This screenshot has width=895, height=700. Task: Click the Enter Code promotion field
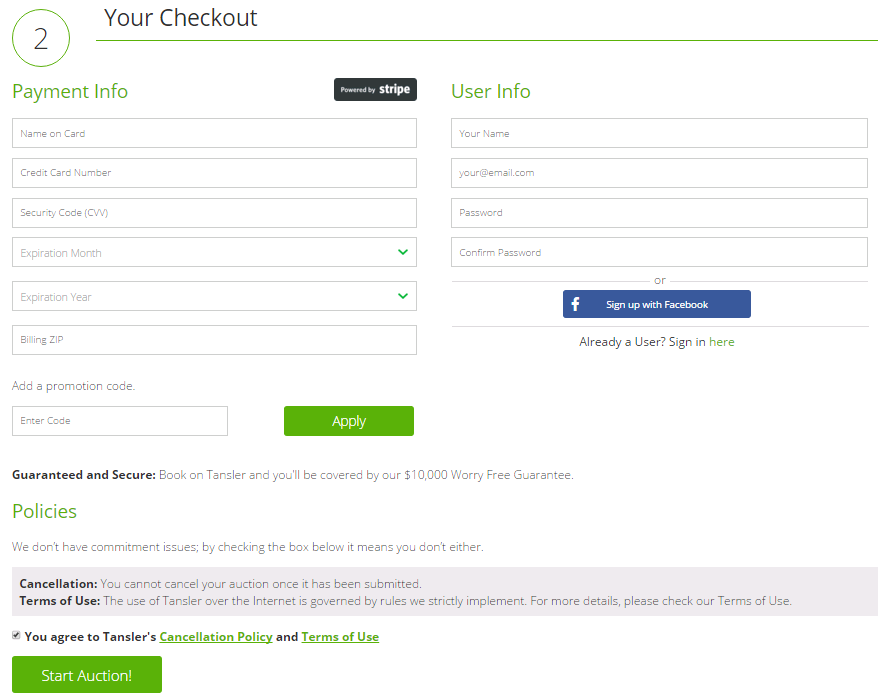point(120,421)
